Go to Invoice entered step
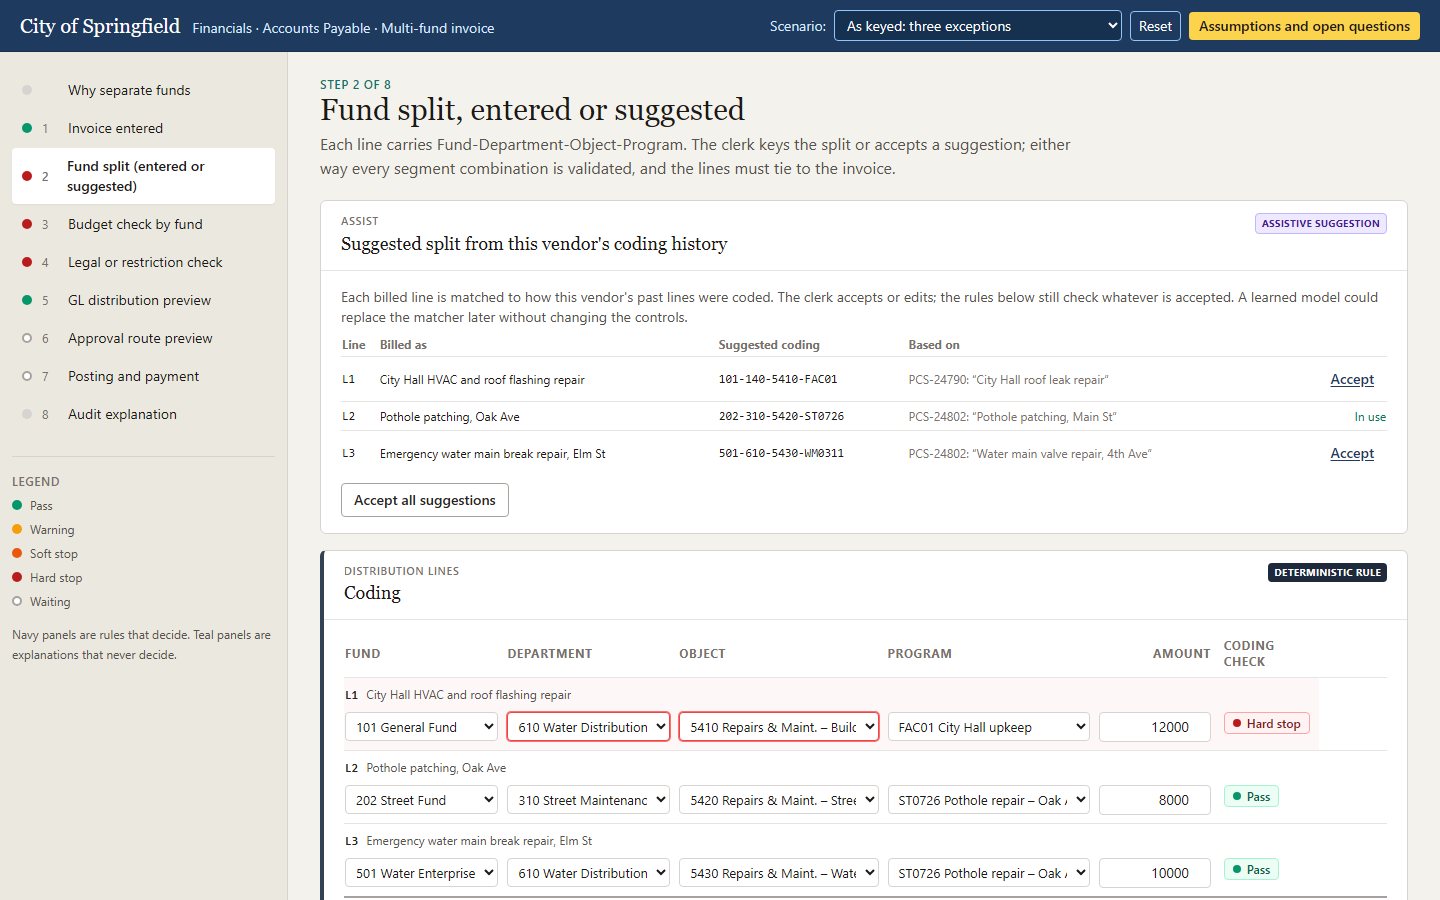The image size is (1440, 900). [143, 128]
